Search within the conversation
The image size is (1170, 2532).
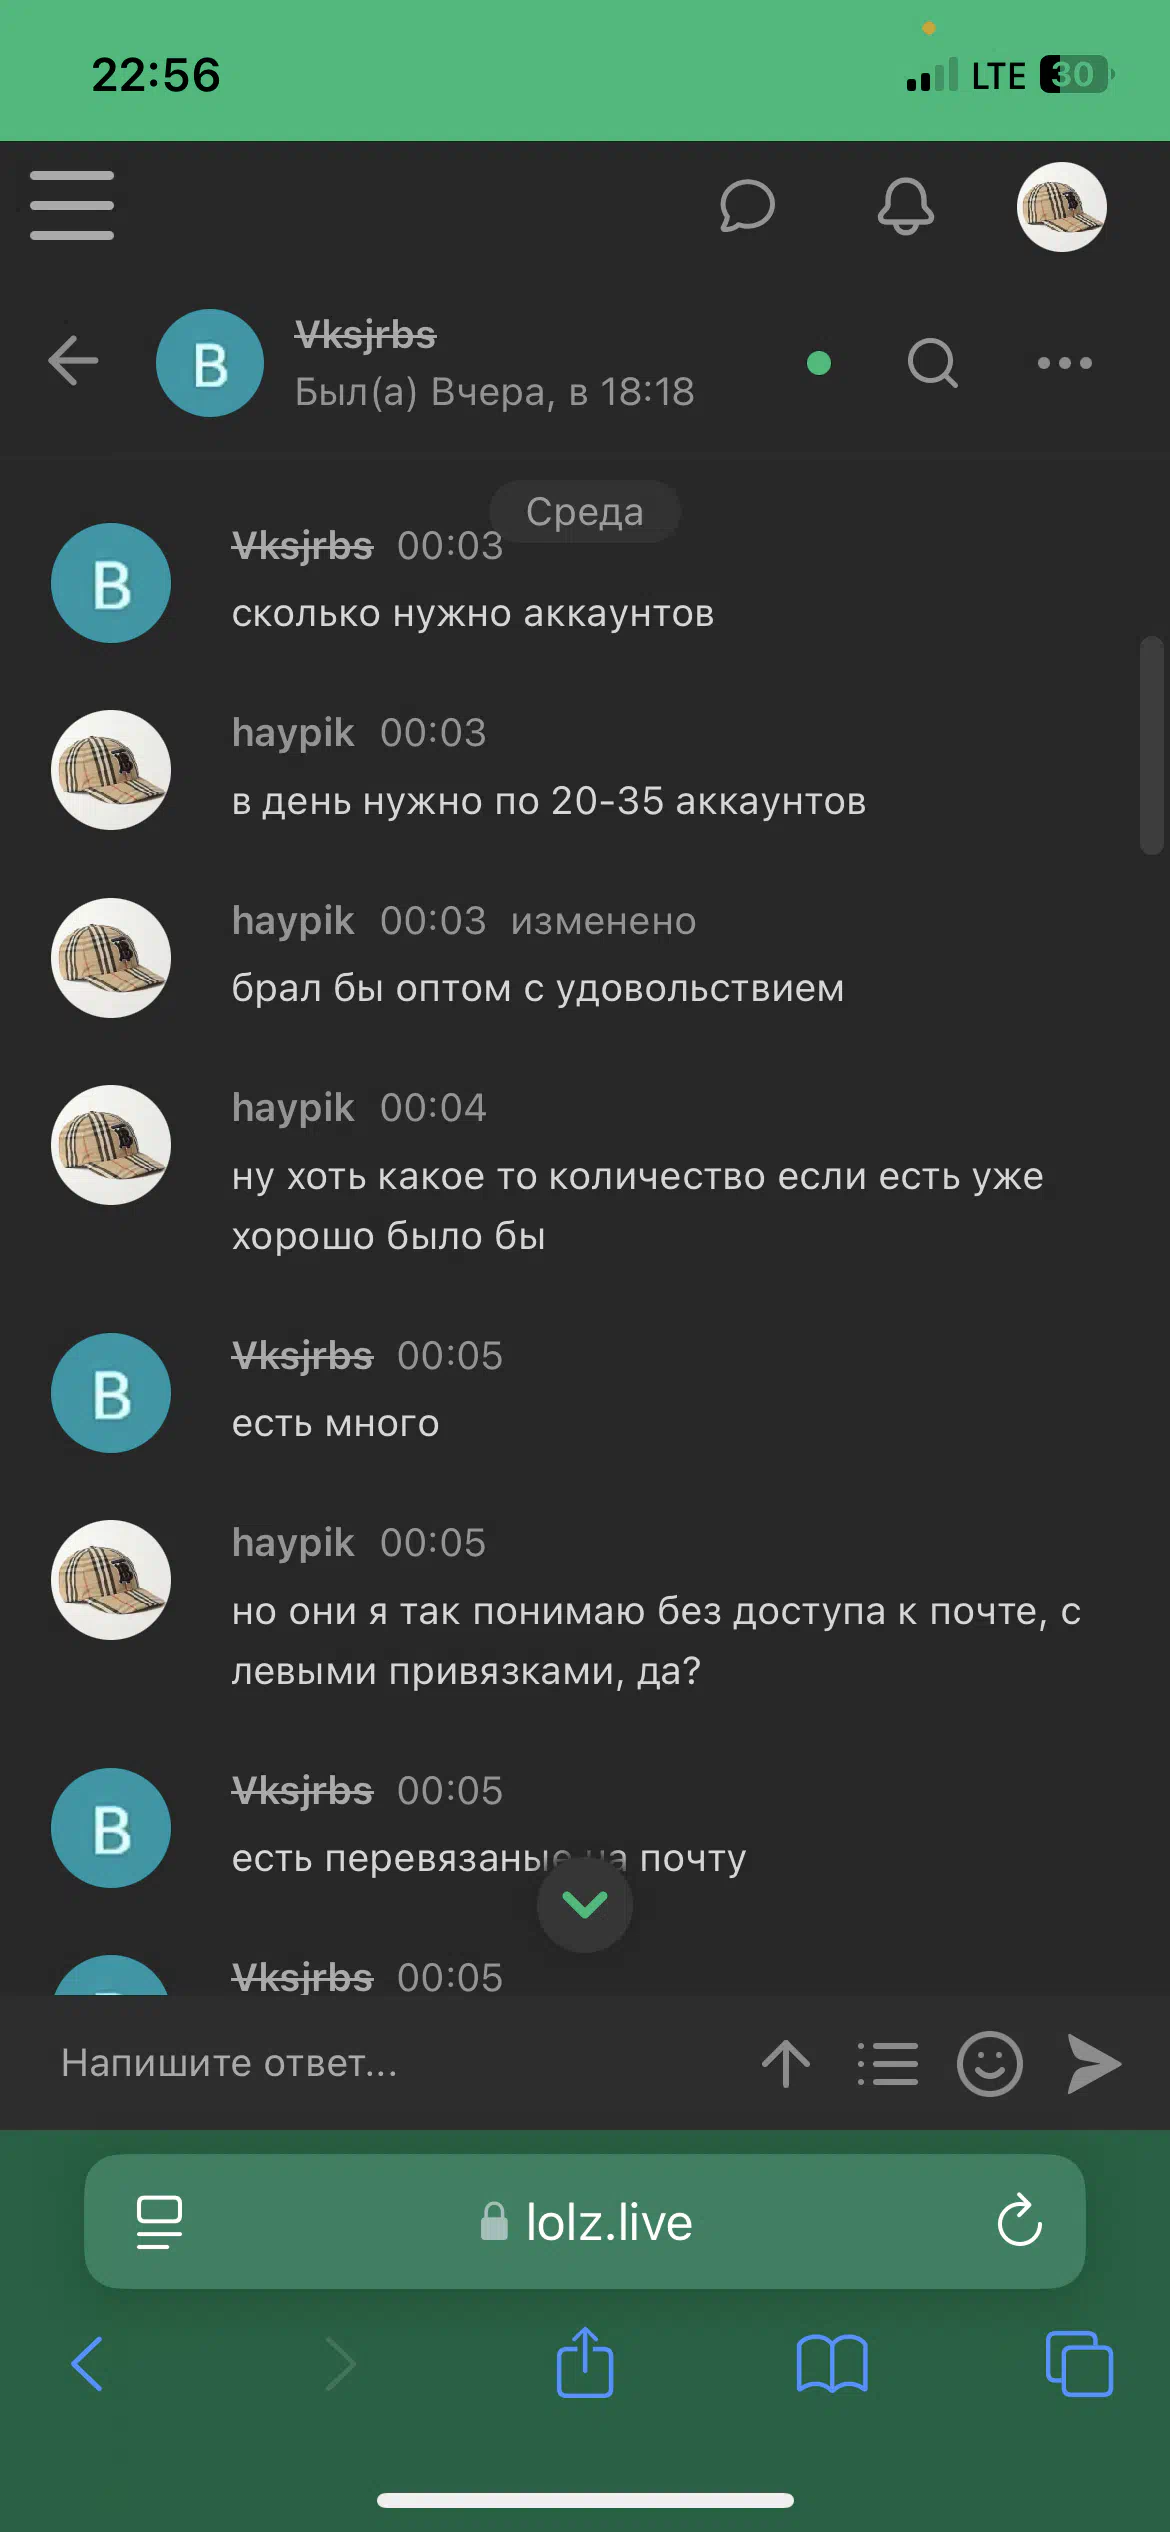(x=932, y=362)
